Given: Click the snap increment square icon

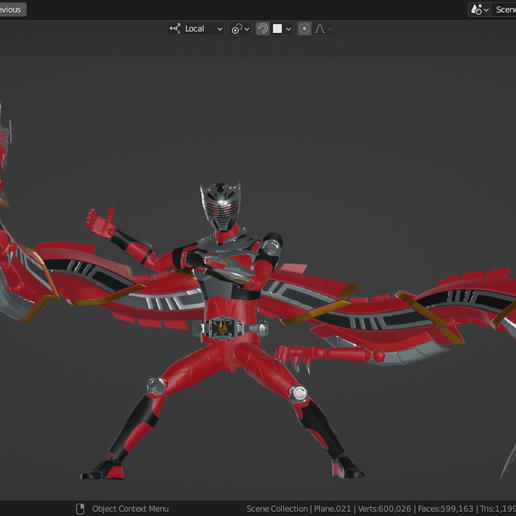Looking at the screenshot, I should (277, 29).
